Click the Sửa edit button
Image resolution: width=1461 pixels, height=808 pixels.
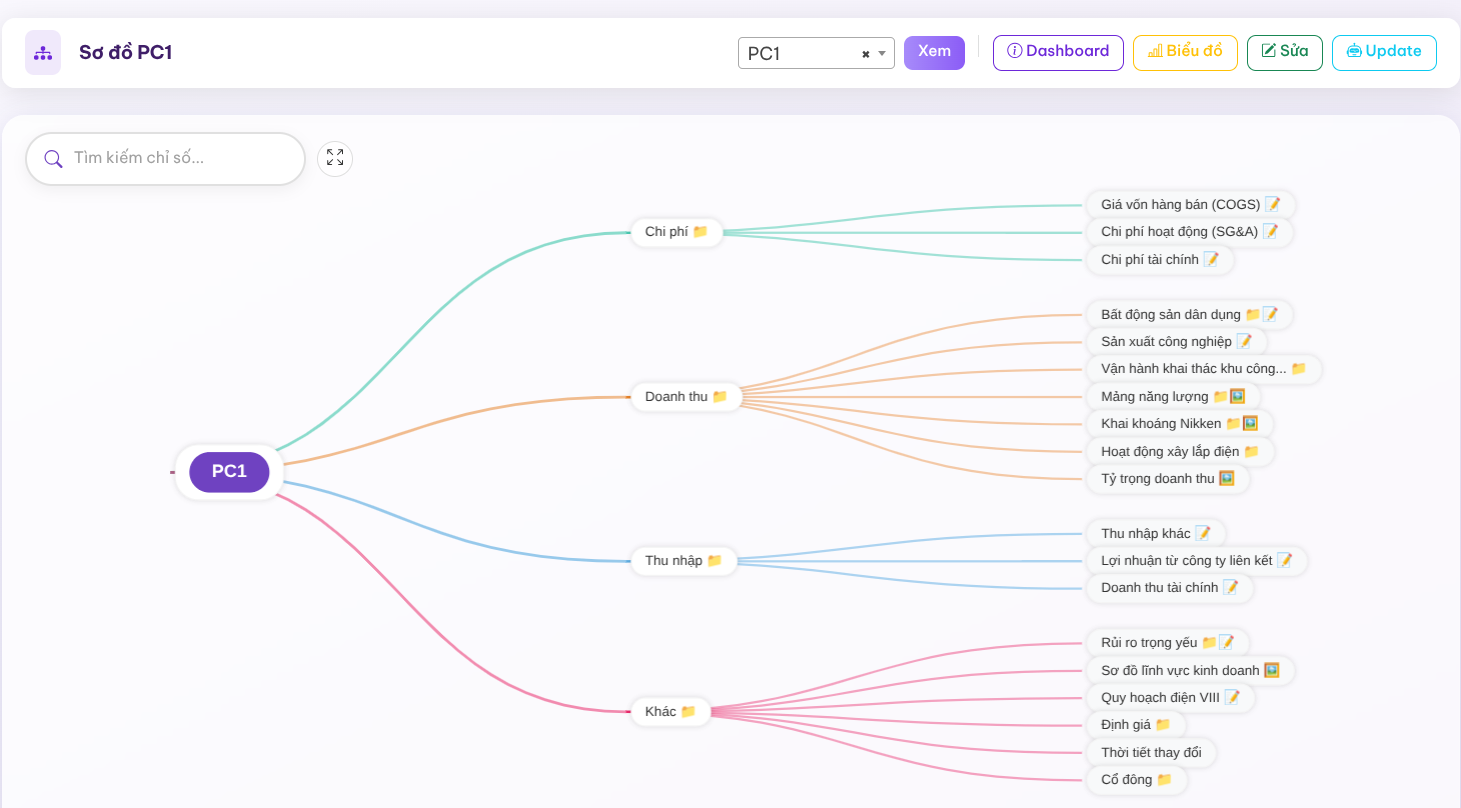pyautogui.click(x=1285, y=52)
